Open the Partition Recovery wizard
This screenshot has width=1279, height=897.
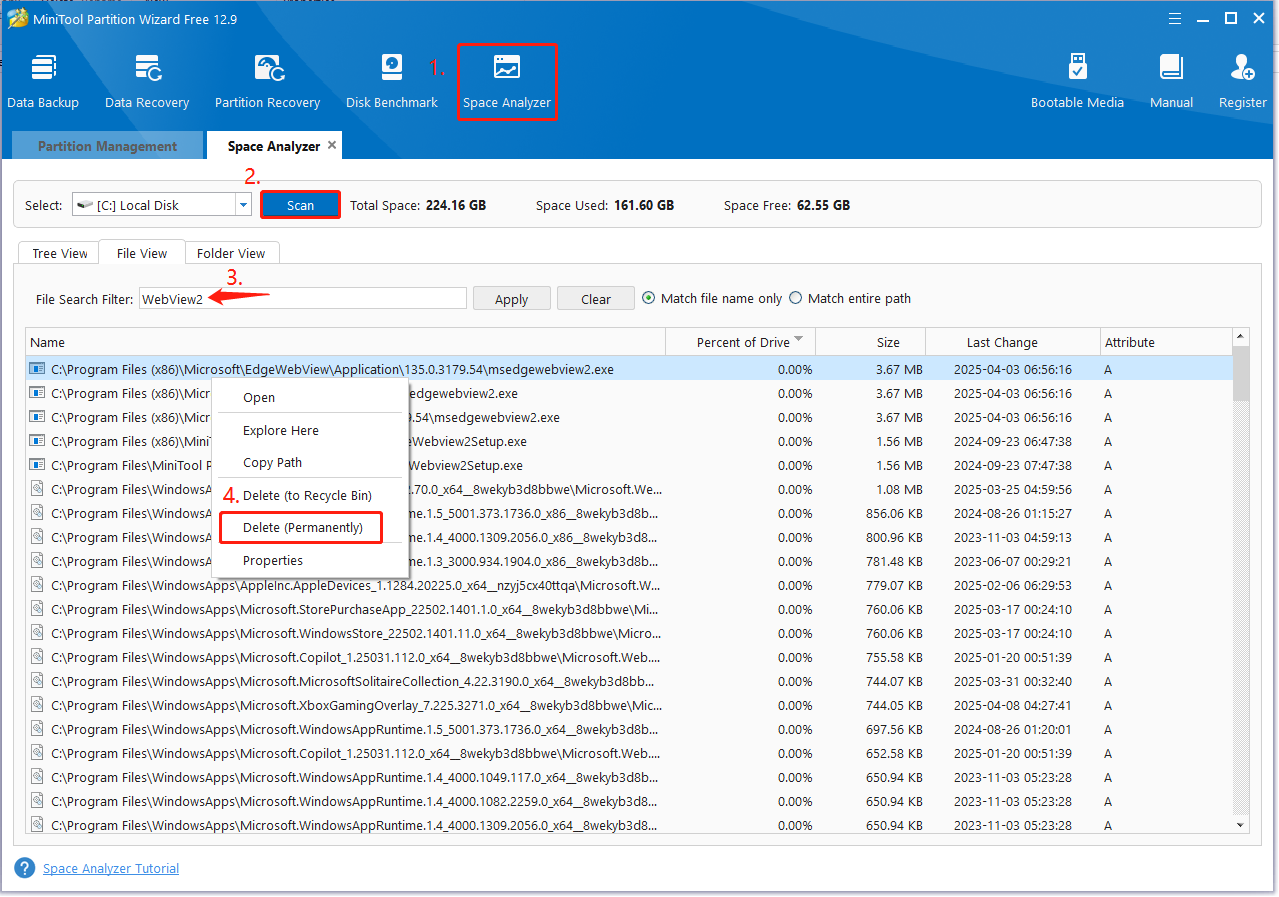267,81
